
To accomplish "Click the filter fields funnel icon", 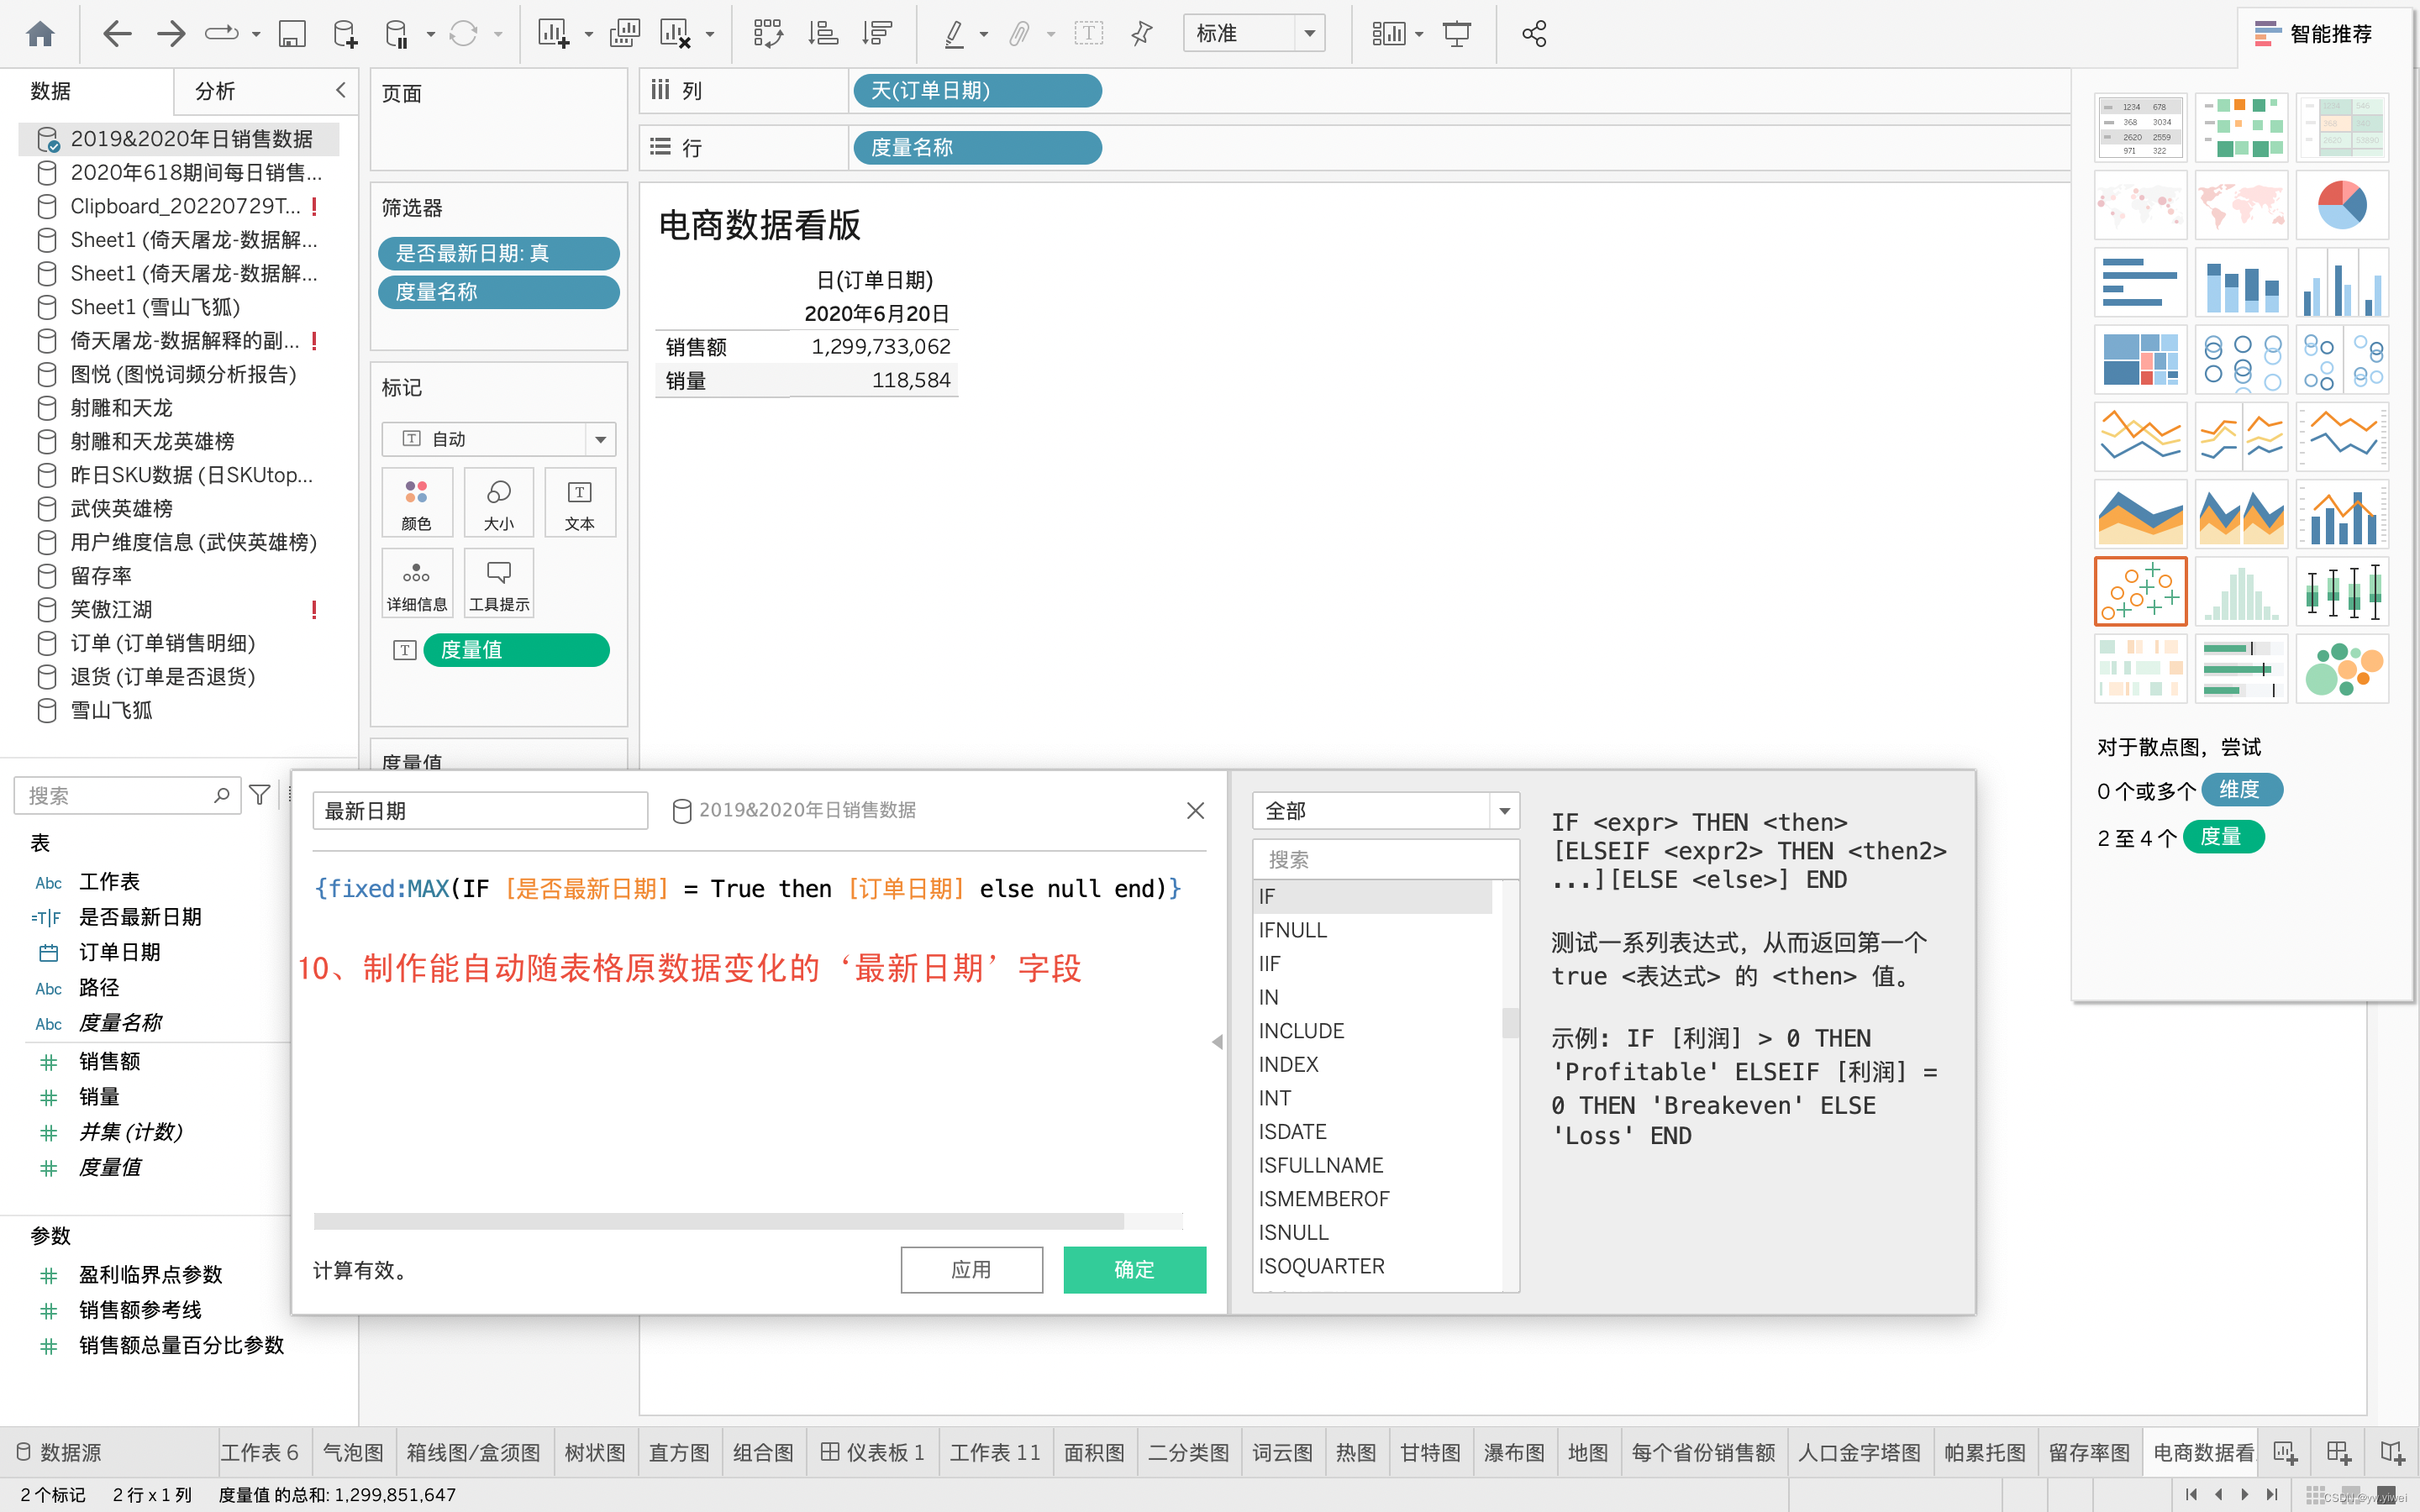I will click(260, 795).
